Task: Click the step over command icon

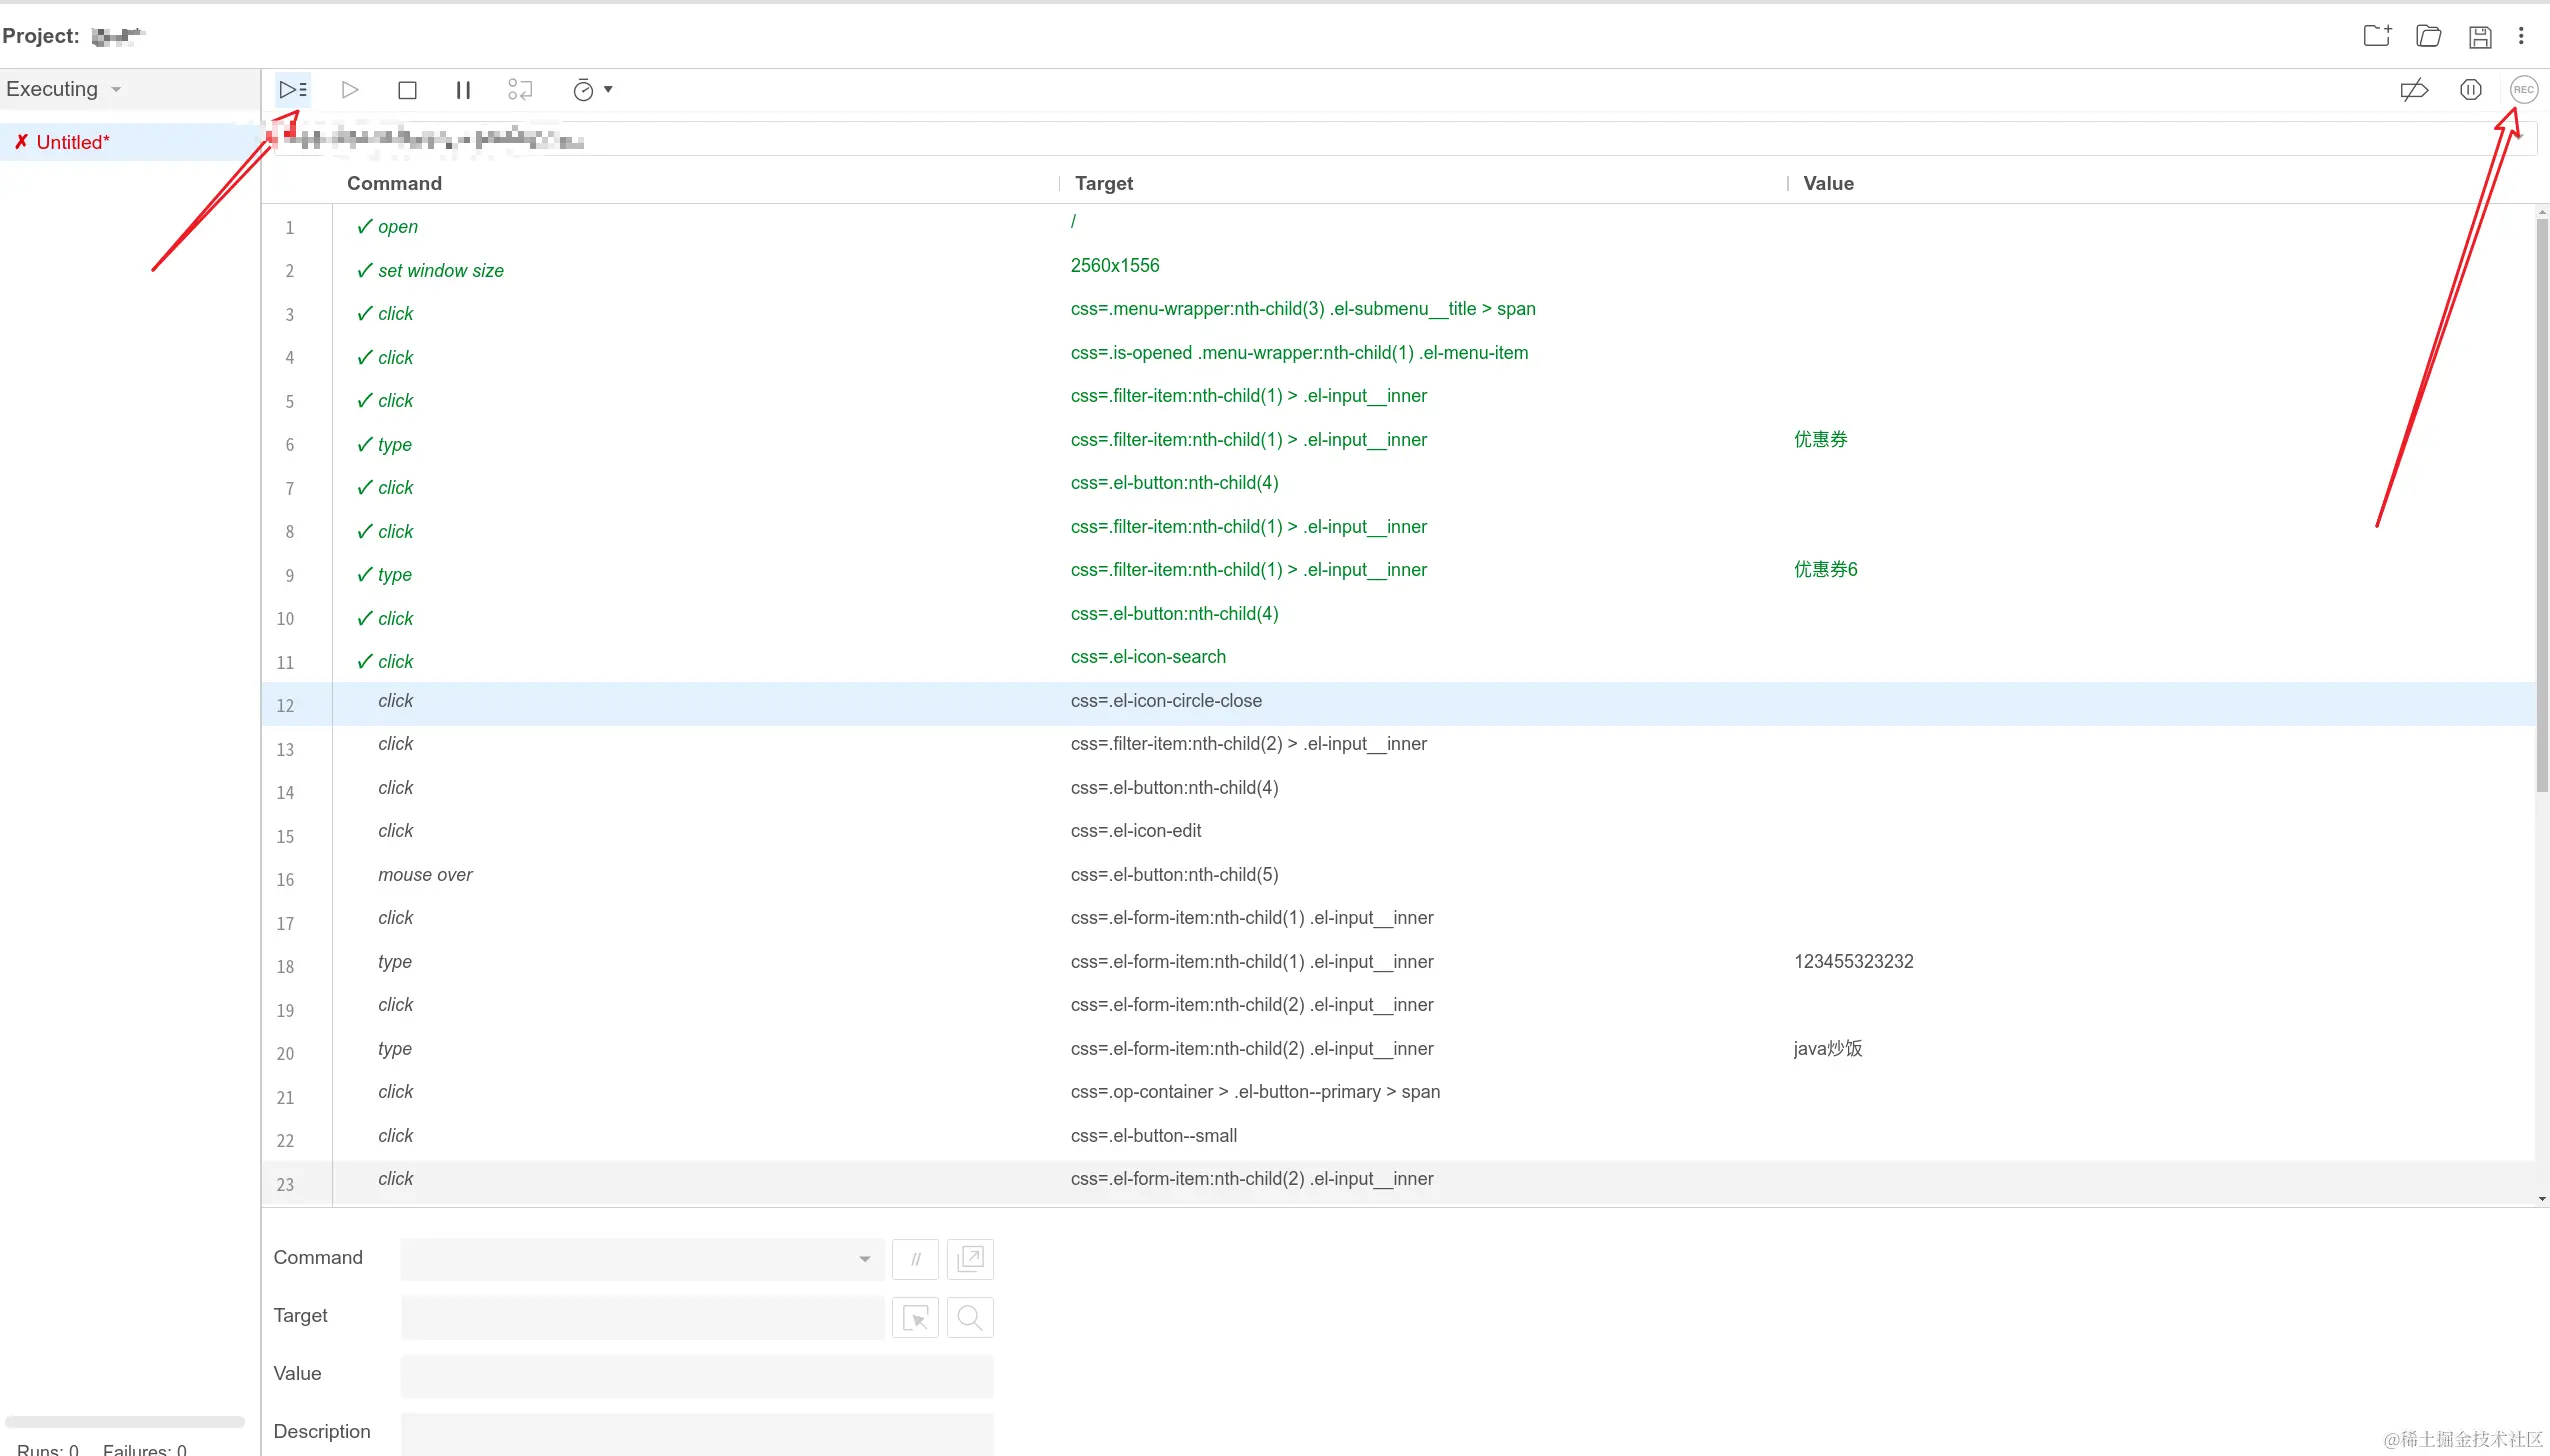Action: [520, 90]
